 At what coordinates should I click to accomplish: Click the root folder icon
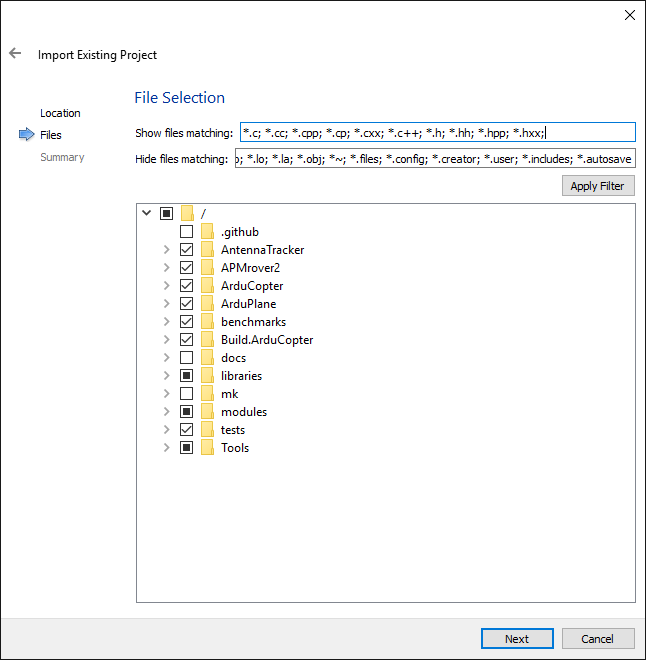(187, 213)
